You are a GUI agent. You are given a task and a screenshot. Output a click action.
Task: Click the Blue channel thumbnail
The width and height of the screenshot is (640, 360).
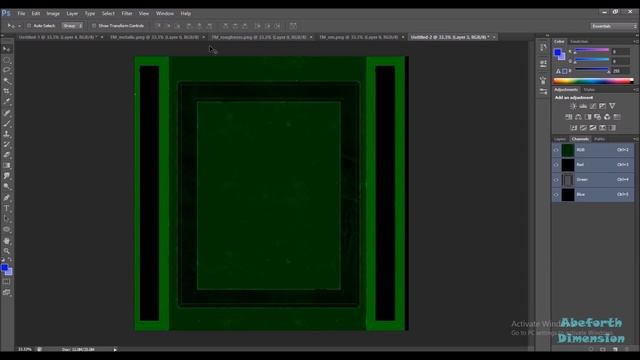pyautogui.click(x=568, y=195)
